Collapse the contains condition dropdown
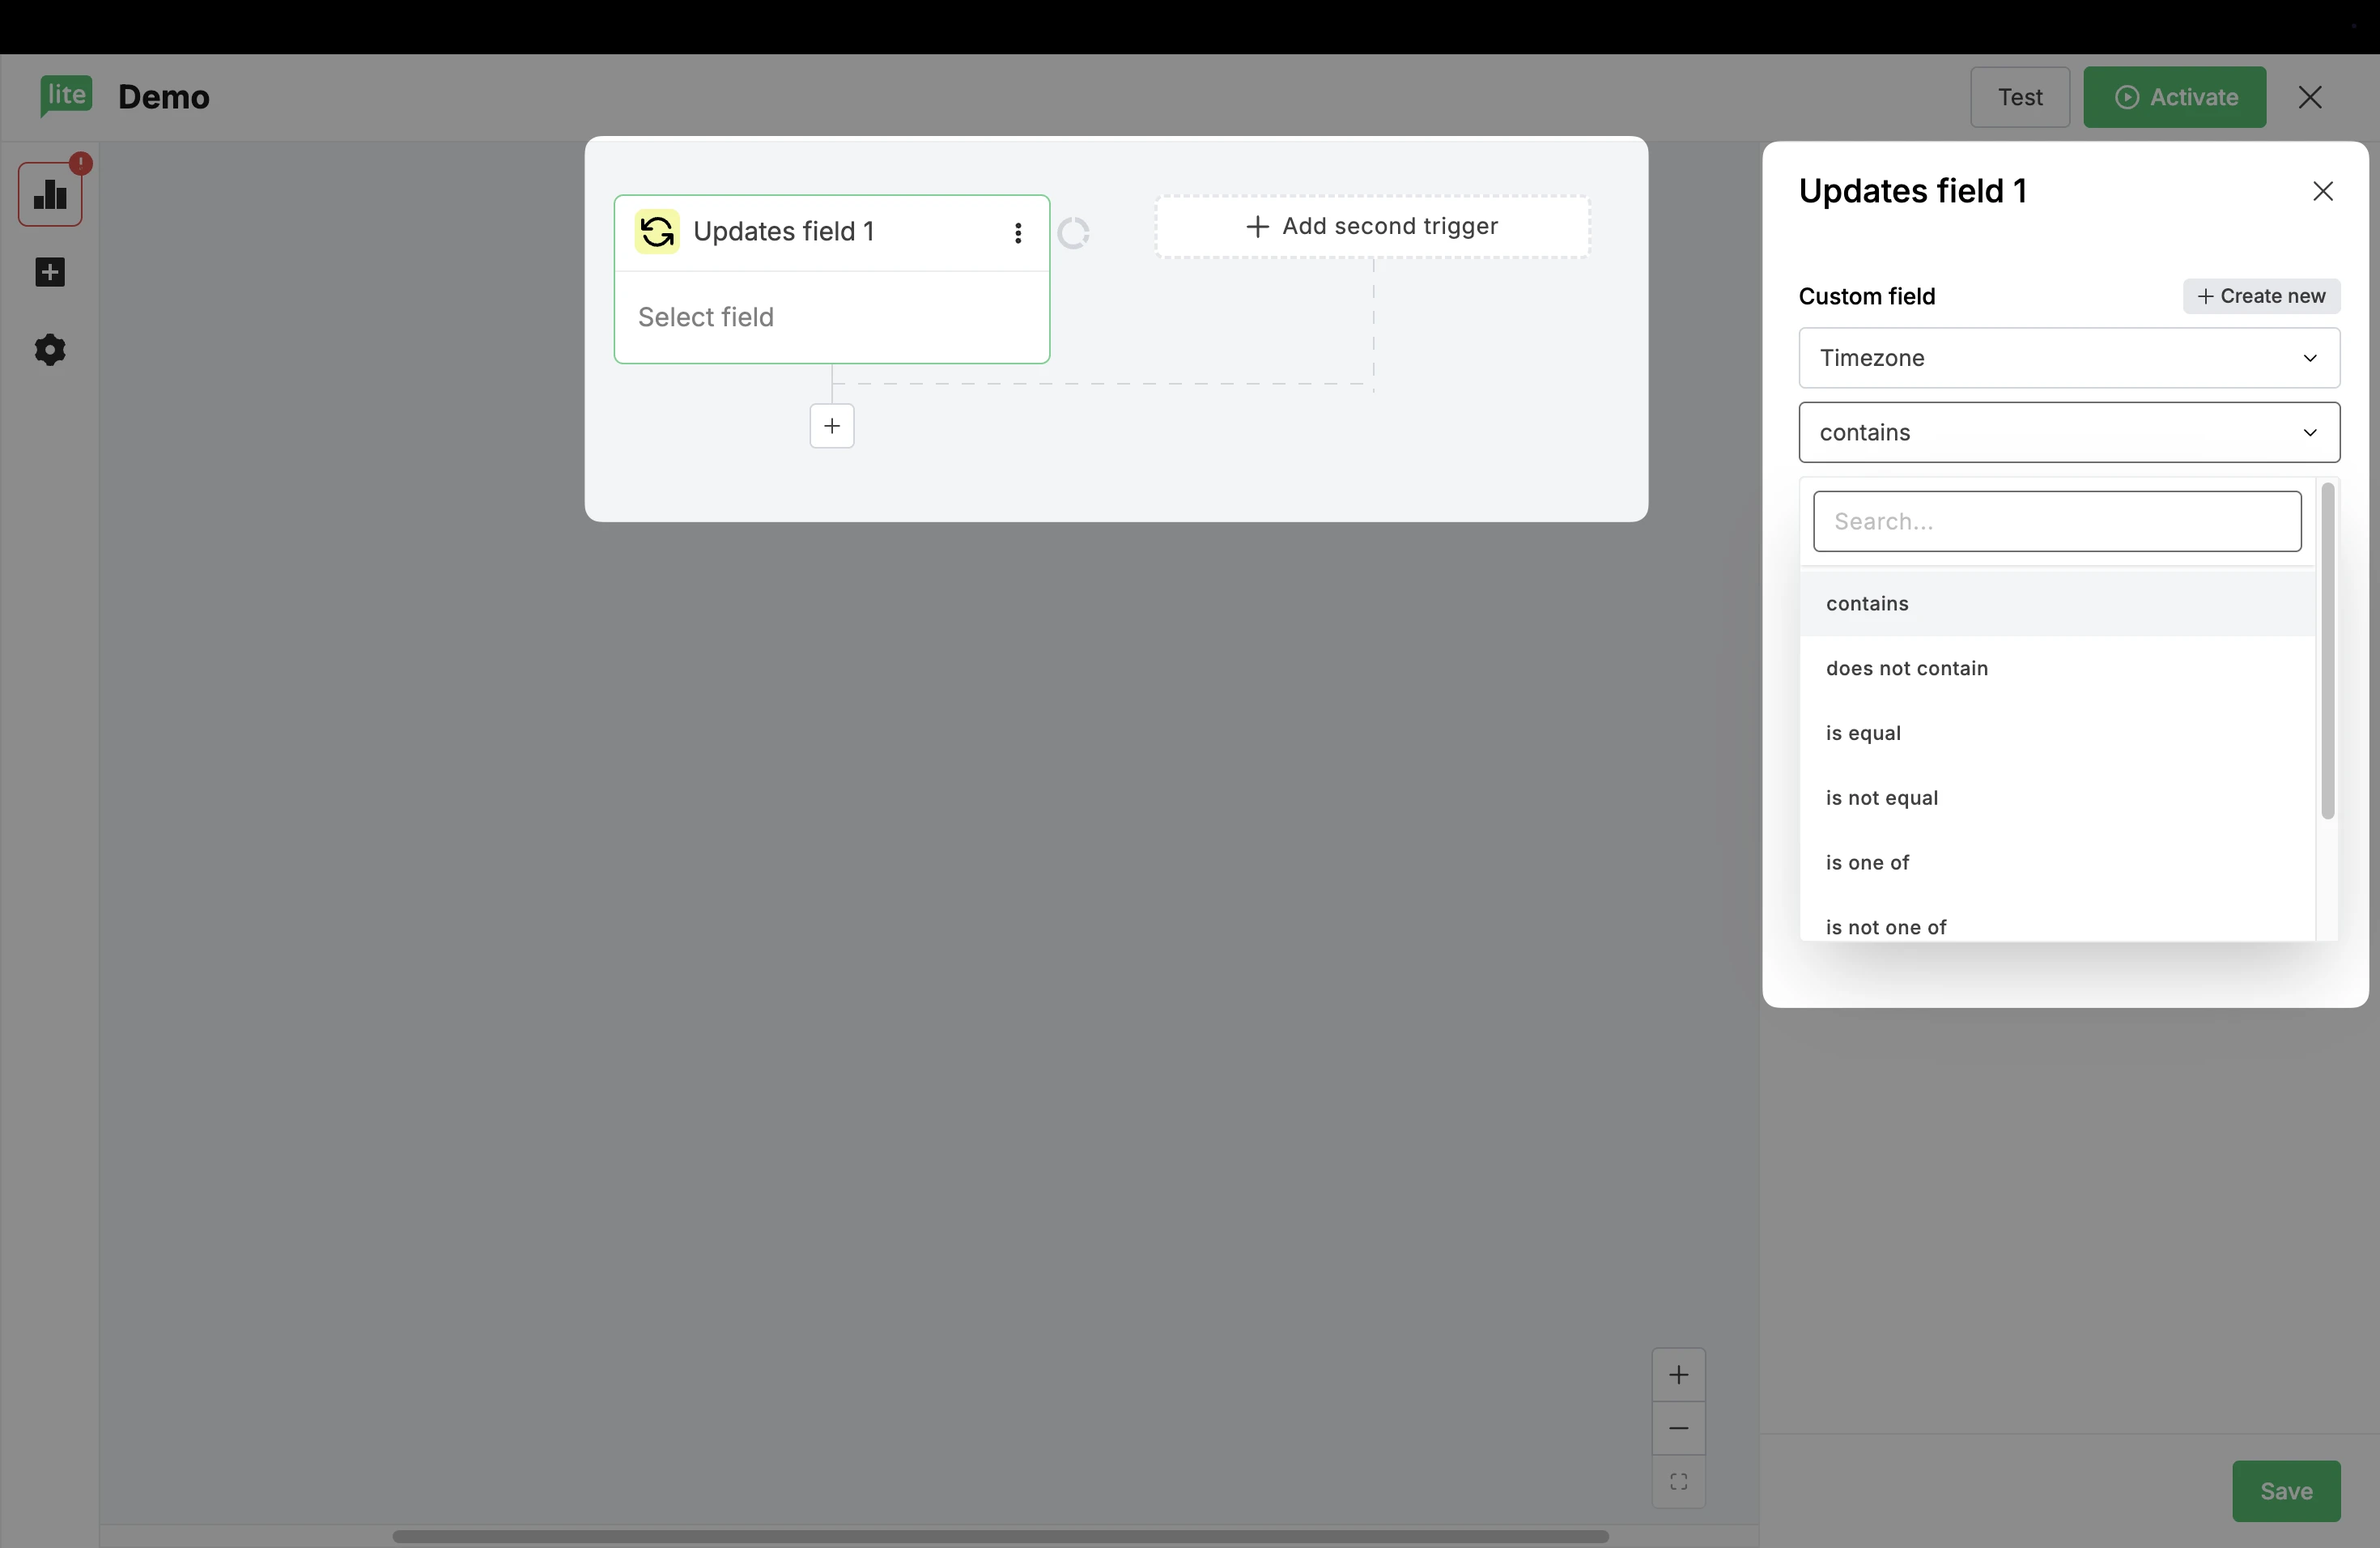 click(x=2068, y=432)
